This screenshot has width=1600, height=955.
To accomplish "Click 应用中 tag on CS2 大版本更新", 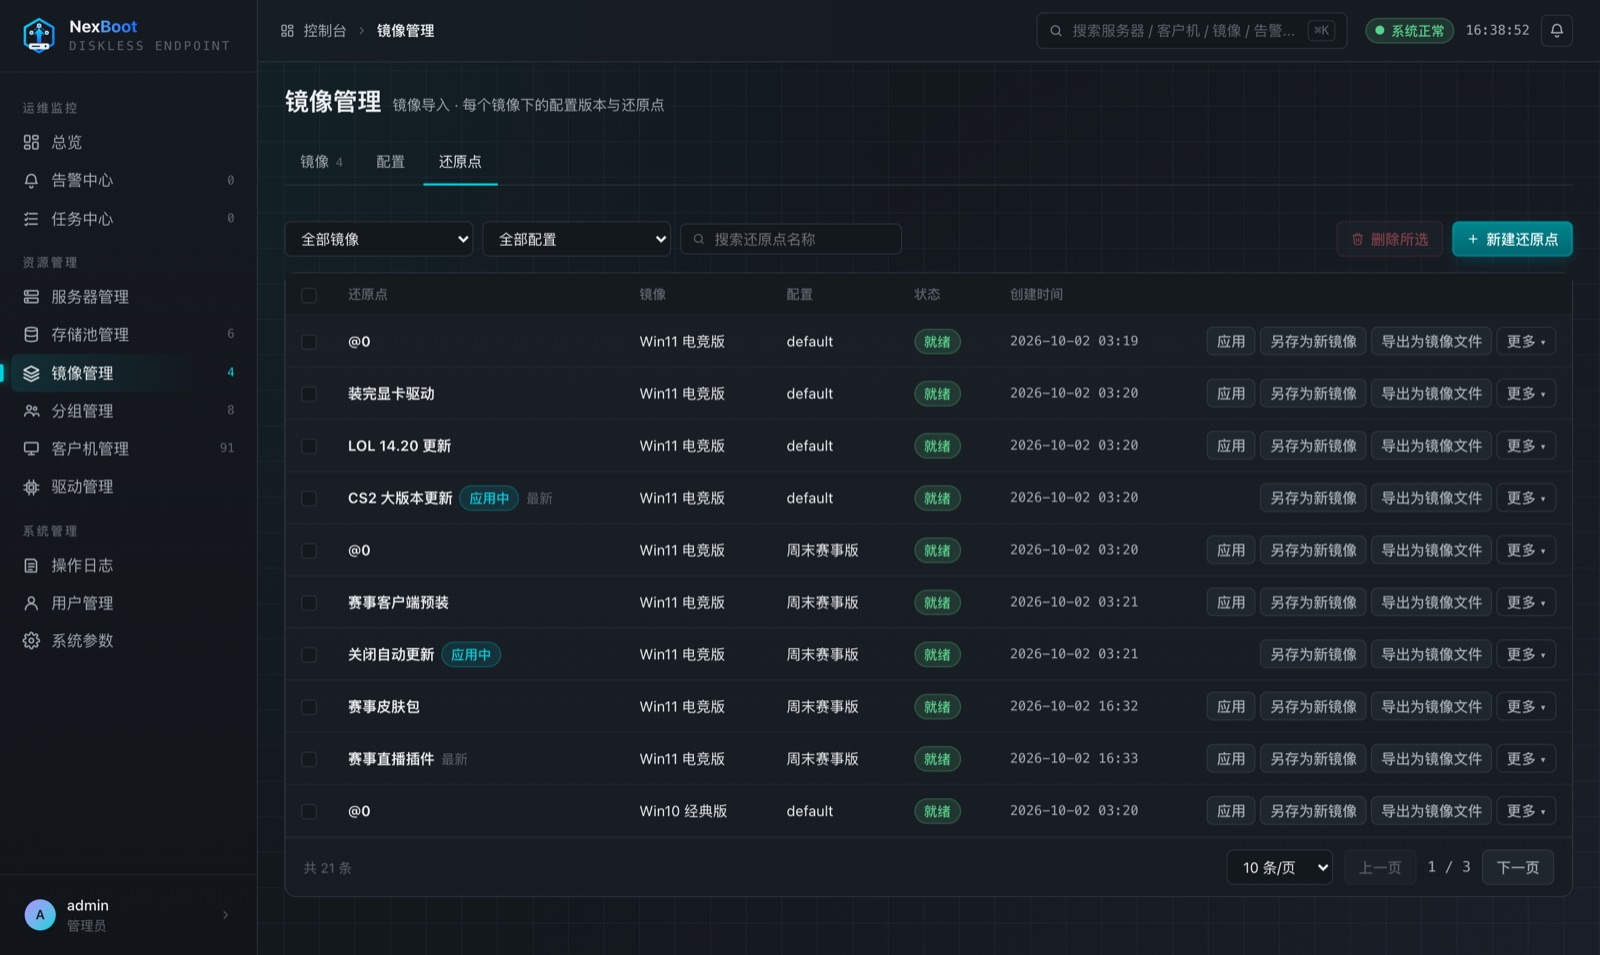I will click(489, 498).
